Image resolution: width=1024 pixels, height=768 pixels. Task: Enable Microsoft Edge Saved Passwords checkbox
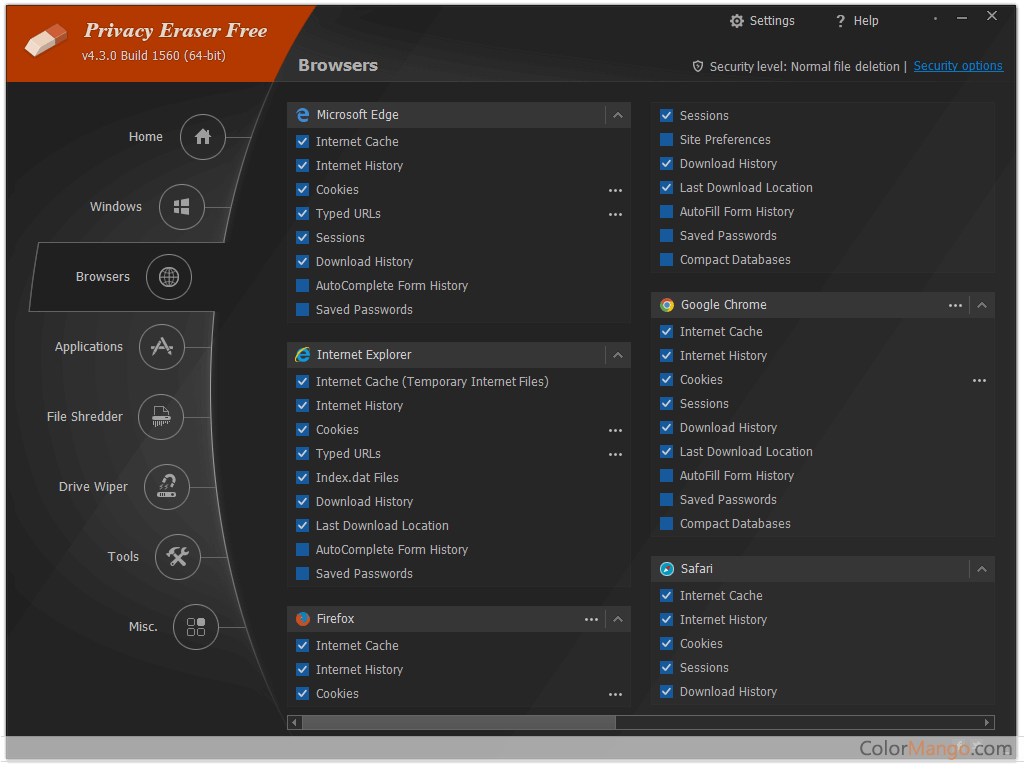(x=302, y=310)
